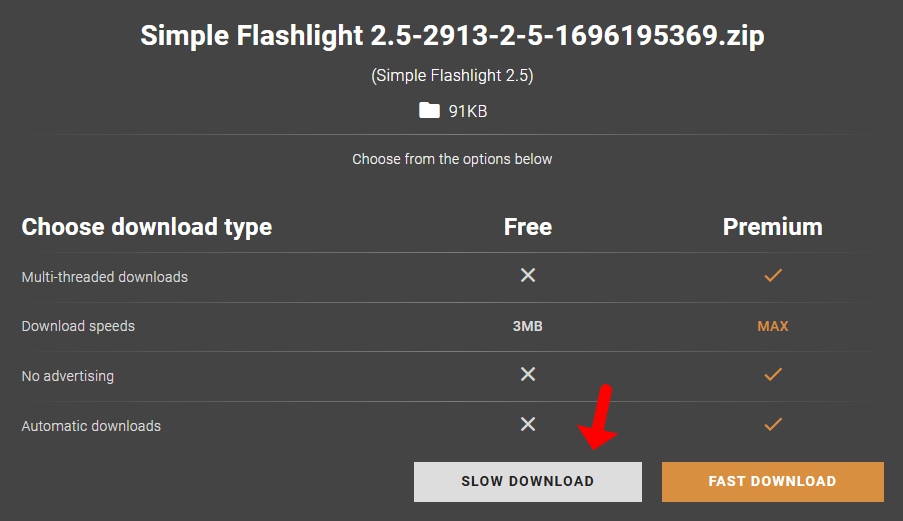This screenshot has height=521, width=903.
Task: Click the red arrow pointing at Slow Download
Action: [x=601, y=419]
